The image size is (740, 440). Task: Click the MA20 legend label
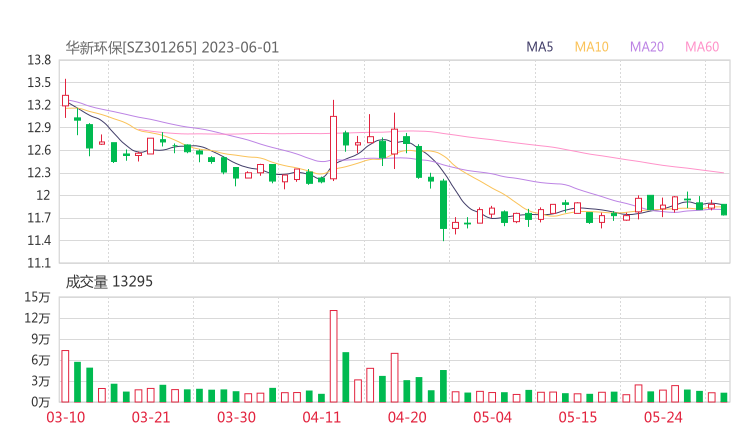tap(647, 47)
